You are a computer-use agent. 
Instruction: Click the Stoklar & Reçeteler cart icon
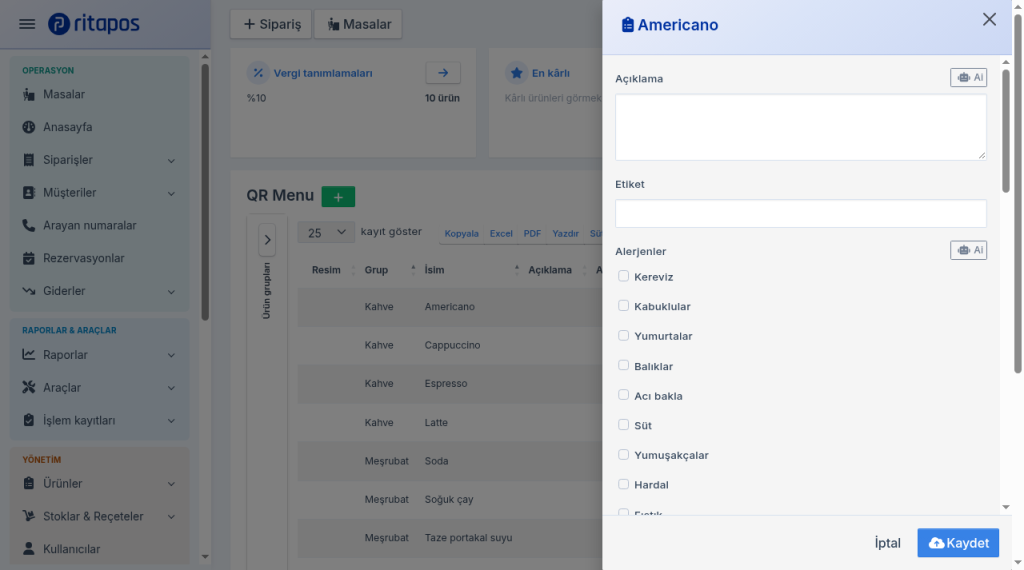coord(29,516)
